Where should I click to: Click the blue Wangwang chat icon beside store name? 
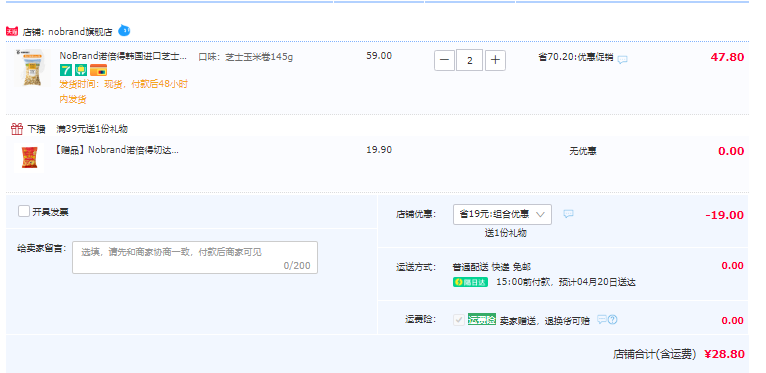point(124,31)
